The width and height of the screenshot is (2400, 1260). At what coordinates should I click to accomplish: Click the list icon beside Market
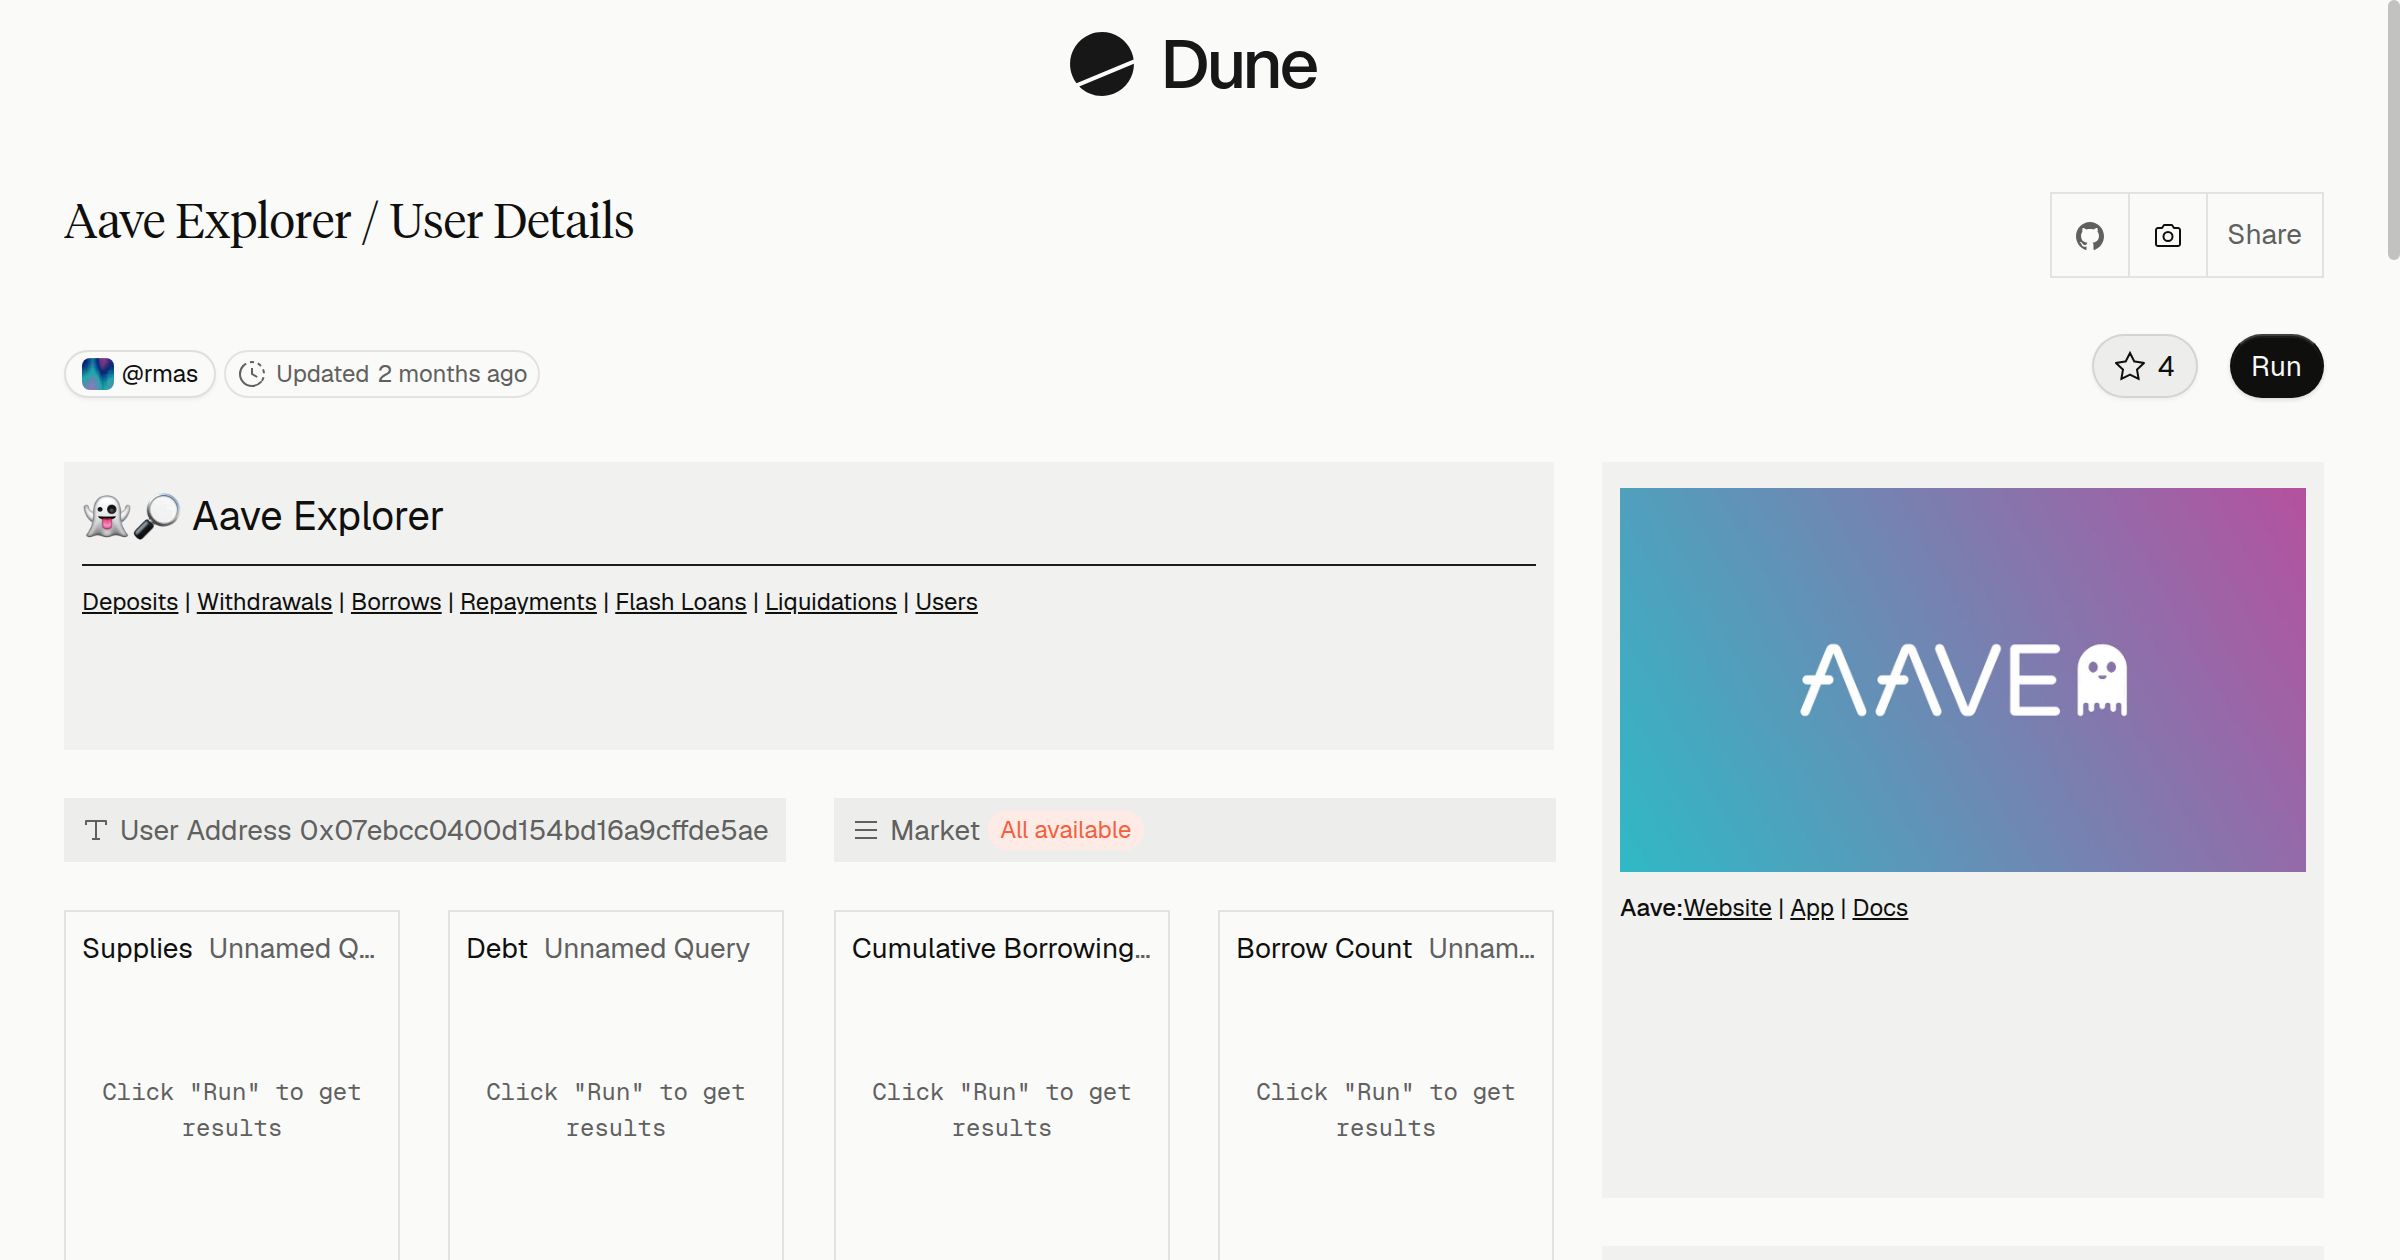tap(866, 830)
